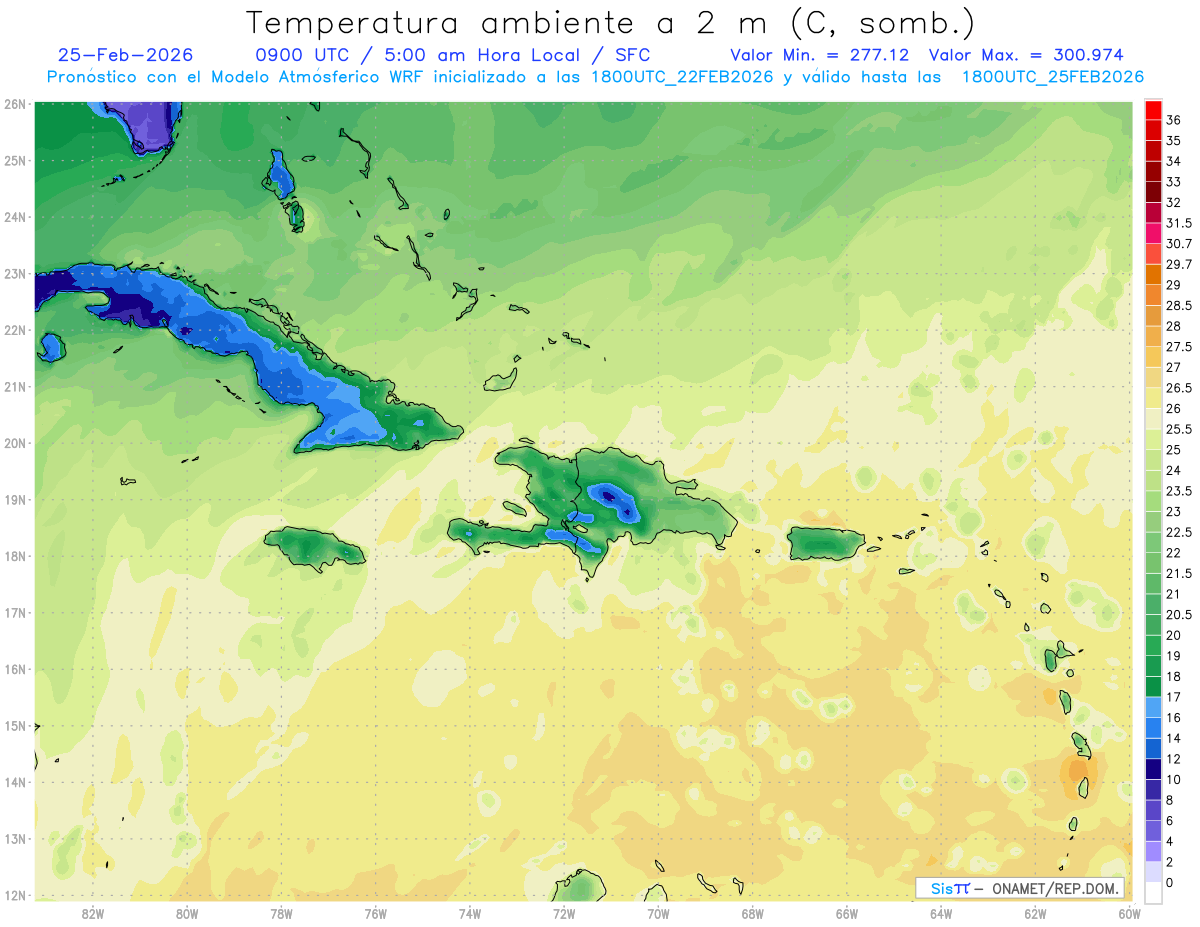Click the longitude label '70W'
1200x927 pixels.
tap(658, 913)
